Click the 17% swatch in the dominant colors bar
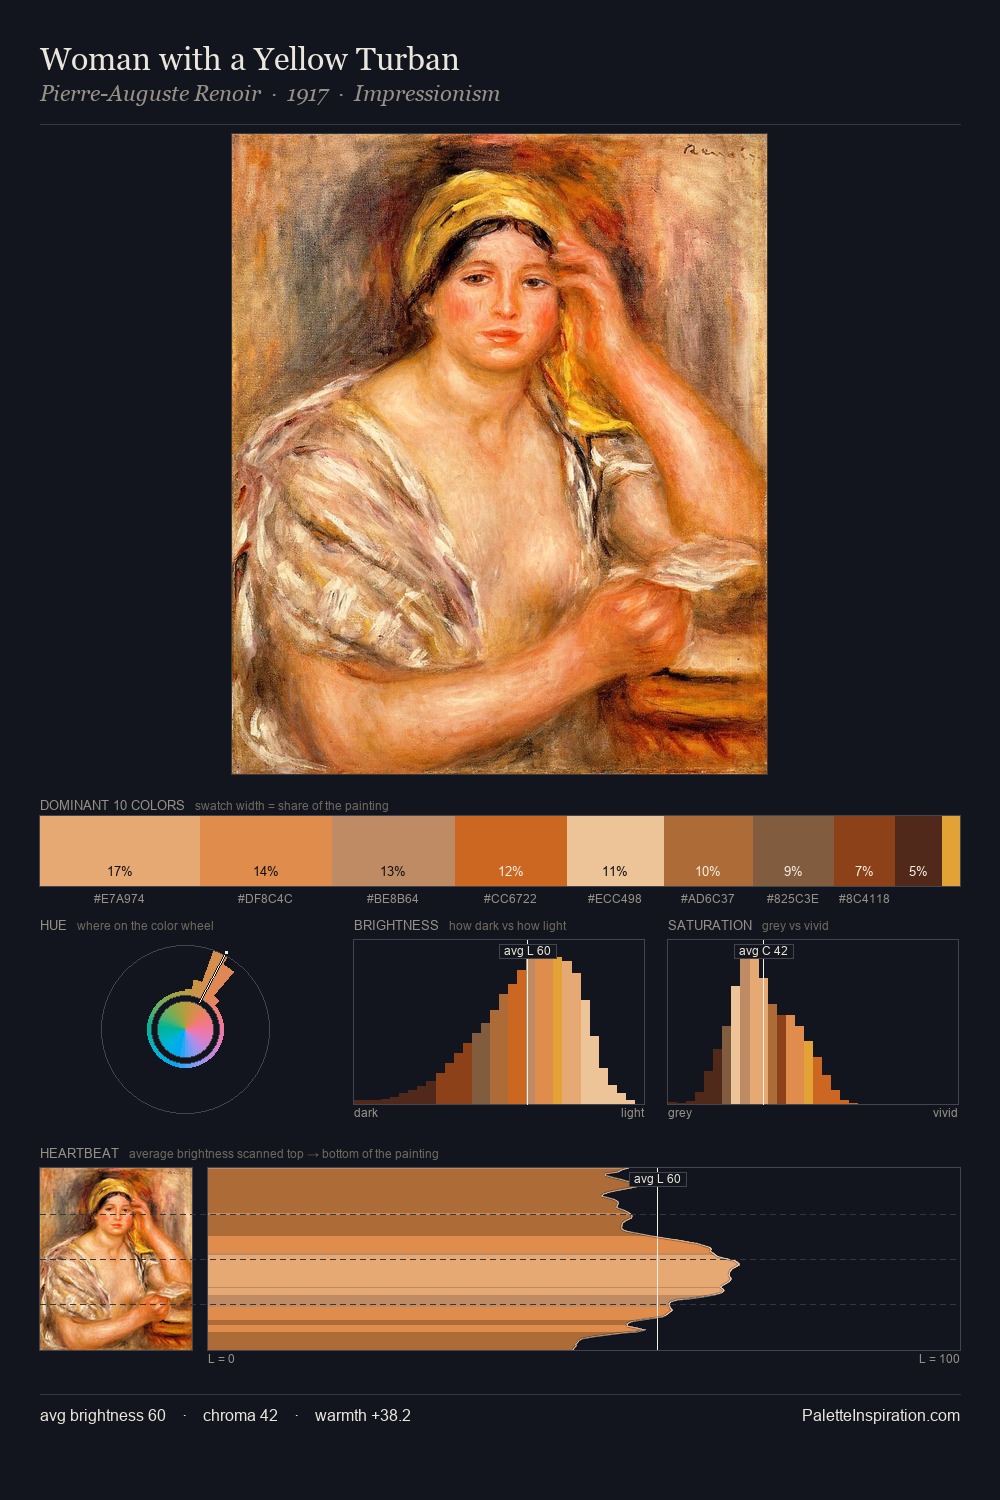The image size is (1000, 1500). (x=120, y=851)
